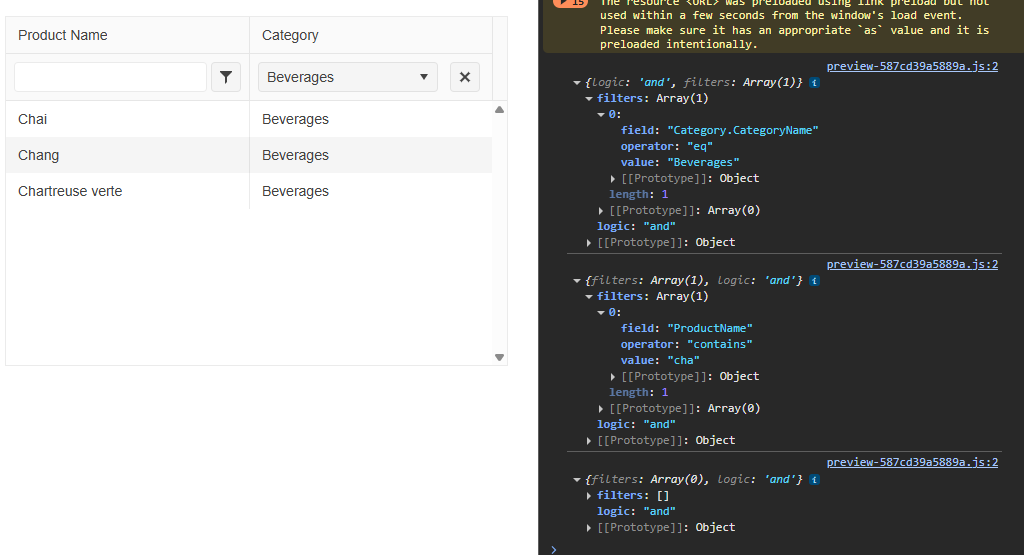Click the grid scrollbar up arrow
1024x555 pixels.
click(499, 110)
